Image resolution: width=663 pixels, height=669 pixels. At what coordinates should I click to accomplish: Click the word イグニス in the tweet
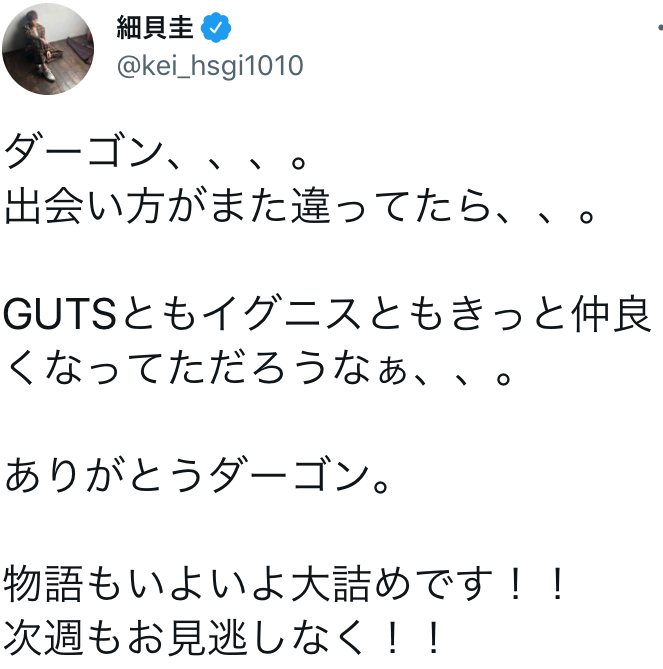point(281,314)
